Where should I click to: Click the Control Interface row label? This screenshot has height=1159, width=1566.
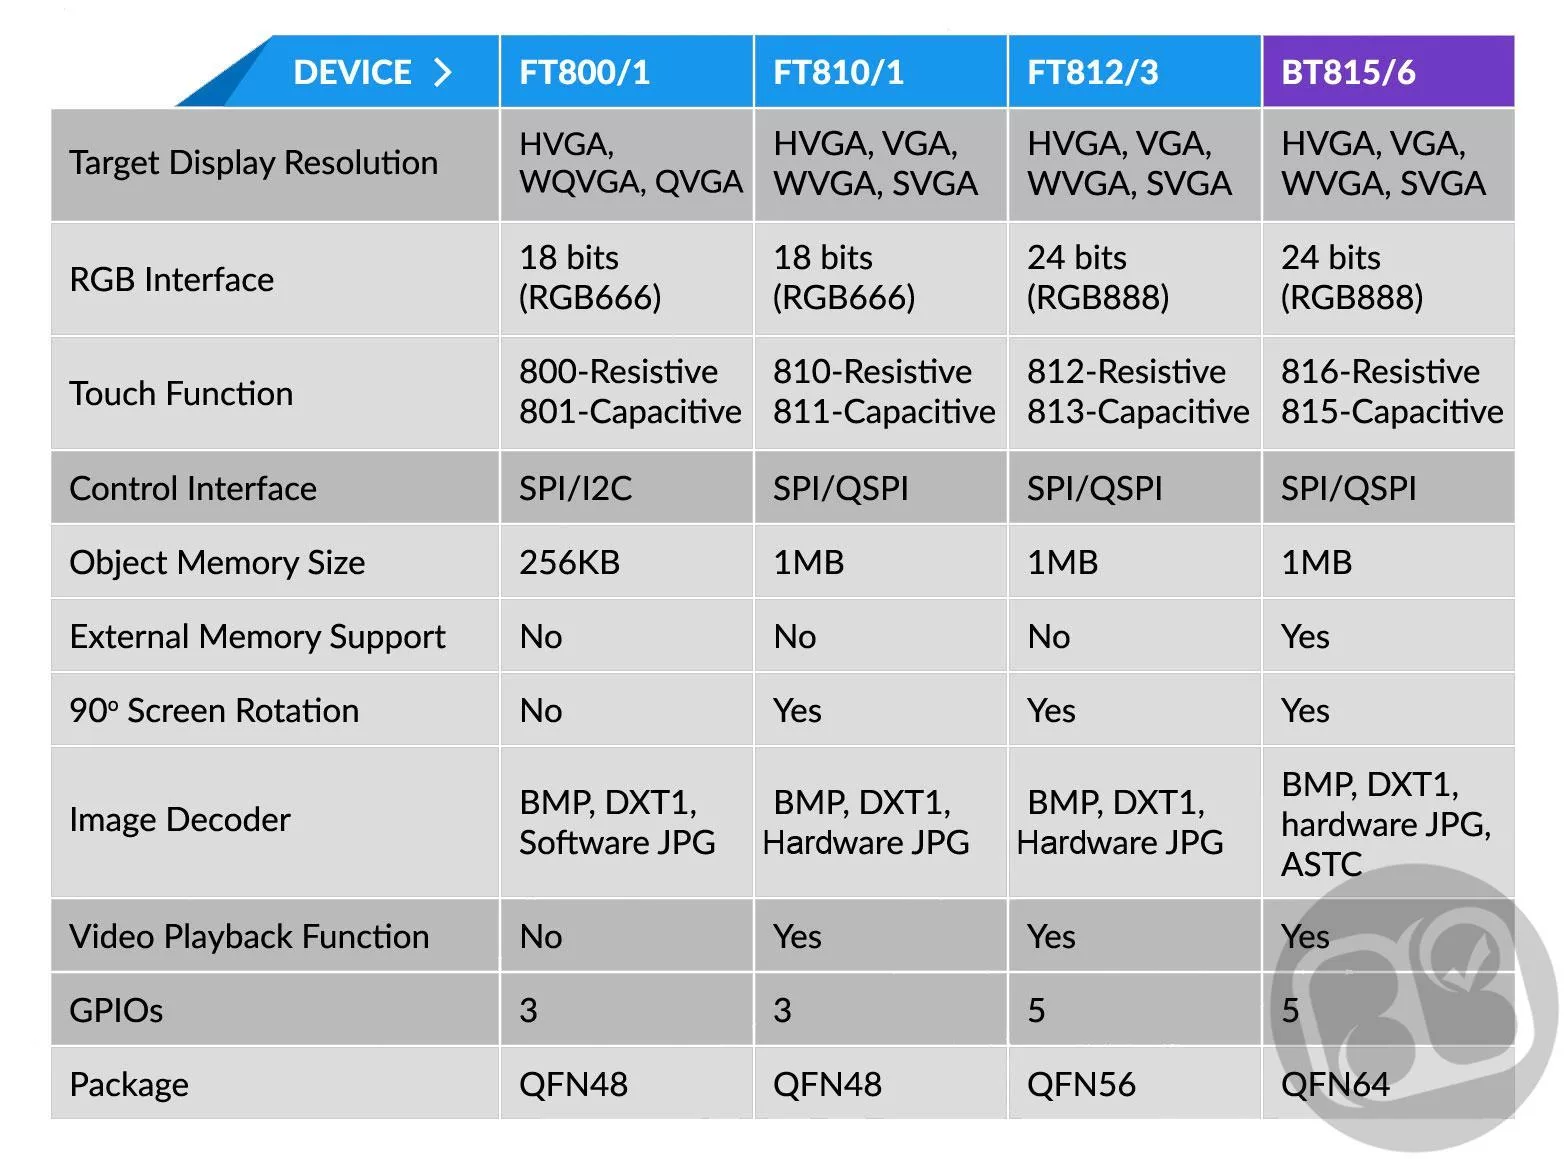(x=193, y=488)
